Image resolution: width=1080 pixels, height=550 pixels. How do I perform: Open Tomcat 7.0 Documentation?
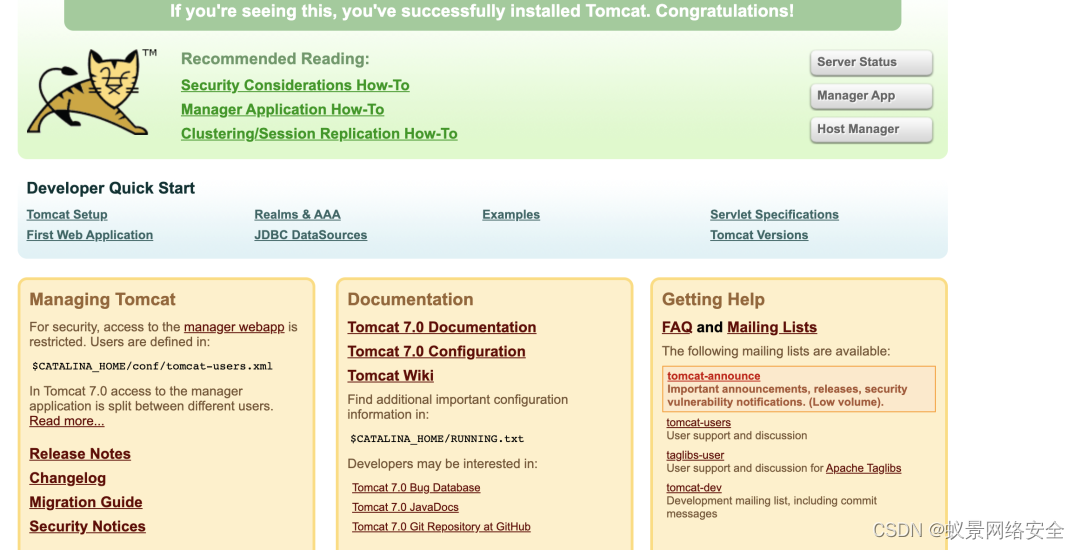click(x=442, y=328)
